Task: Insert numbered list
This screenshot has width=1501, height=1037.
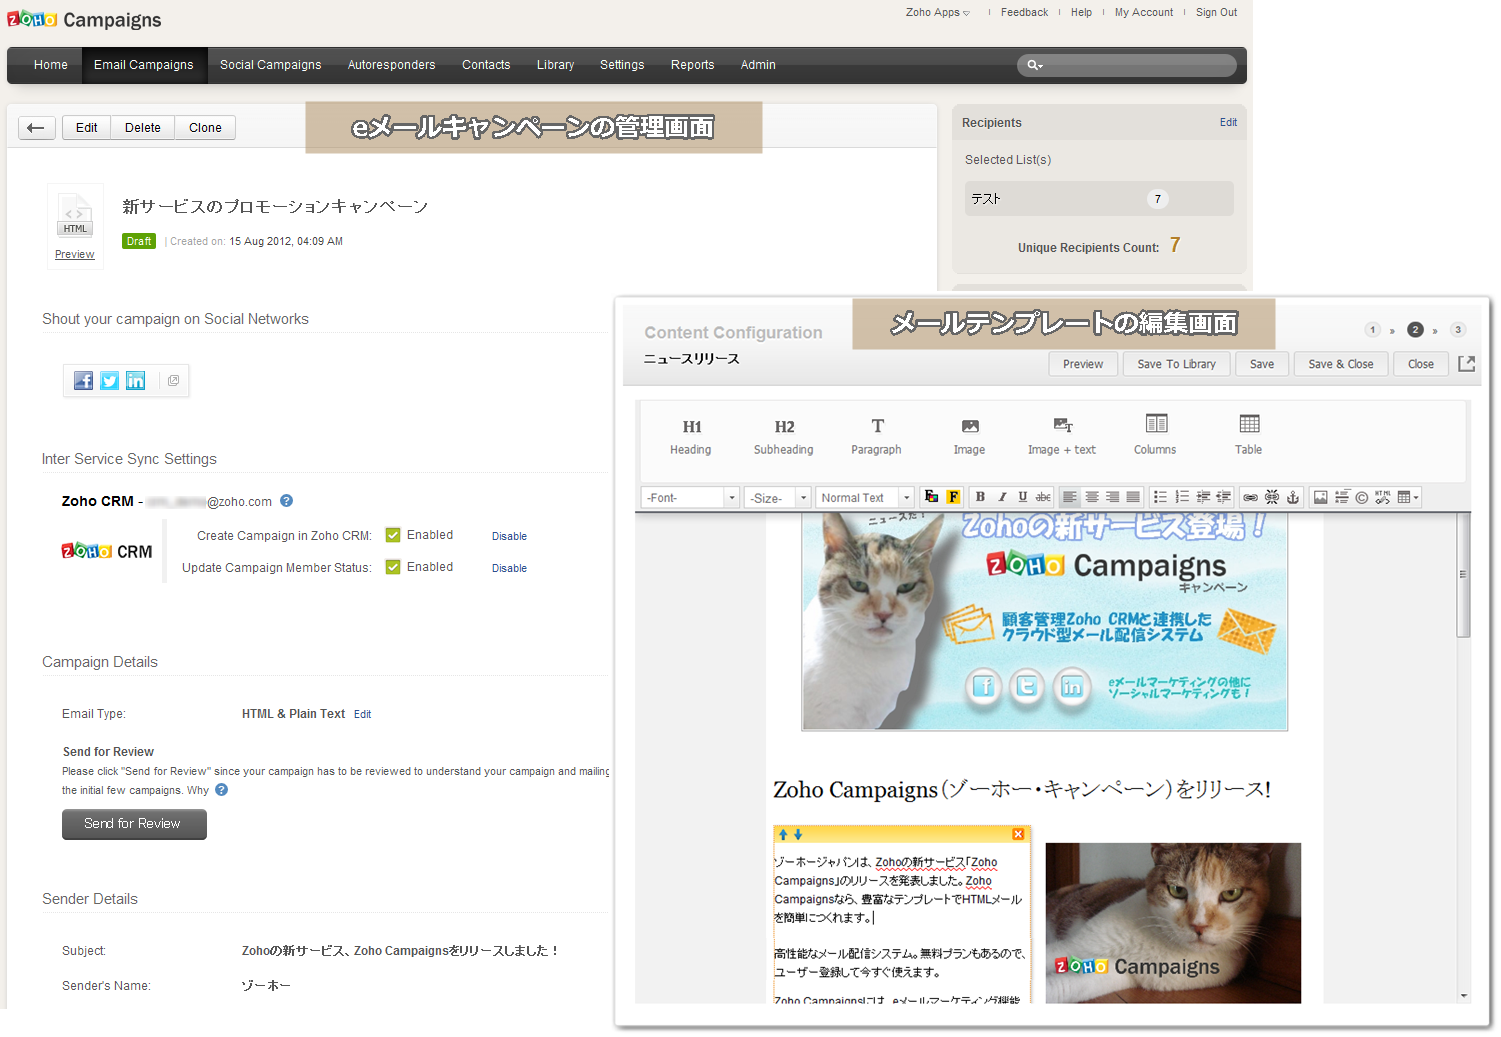Action: point(1182,497)
